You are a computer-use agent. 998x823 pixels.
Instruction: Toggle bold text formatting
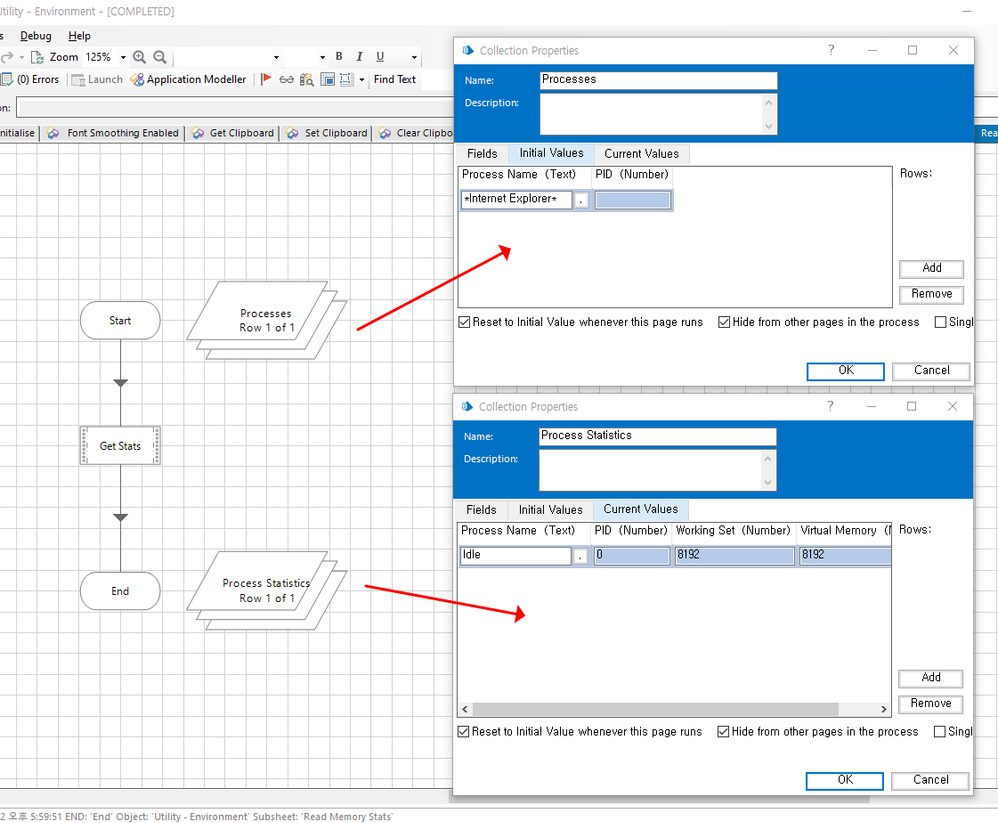coord(339,57)
